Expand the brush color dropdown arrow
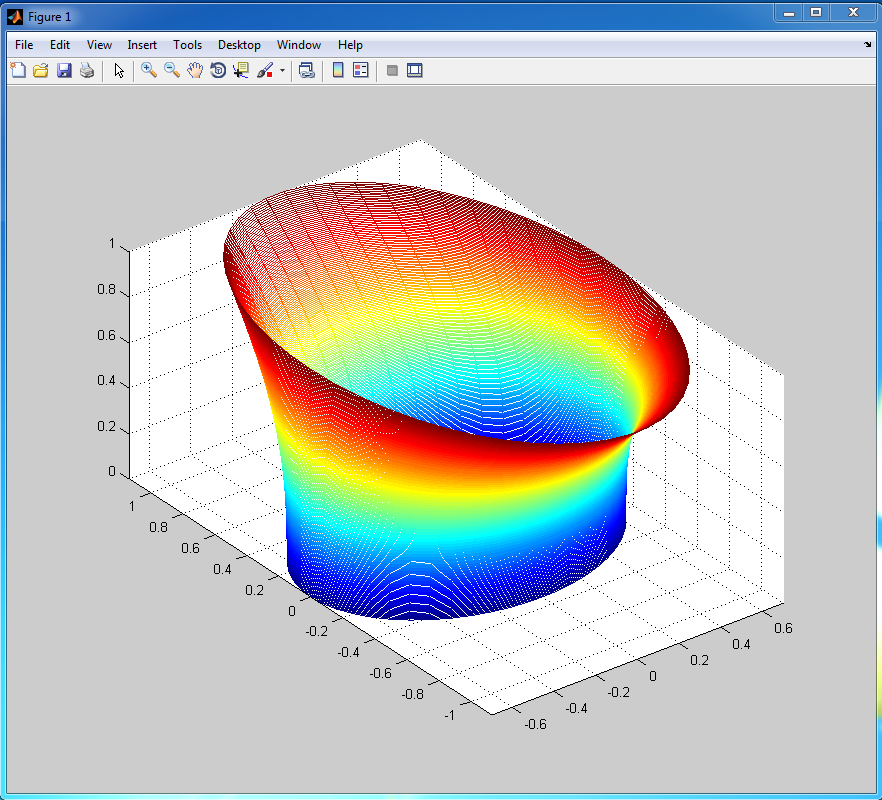The image size is (882, 800). (x=282, y=71)
